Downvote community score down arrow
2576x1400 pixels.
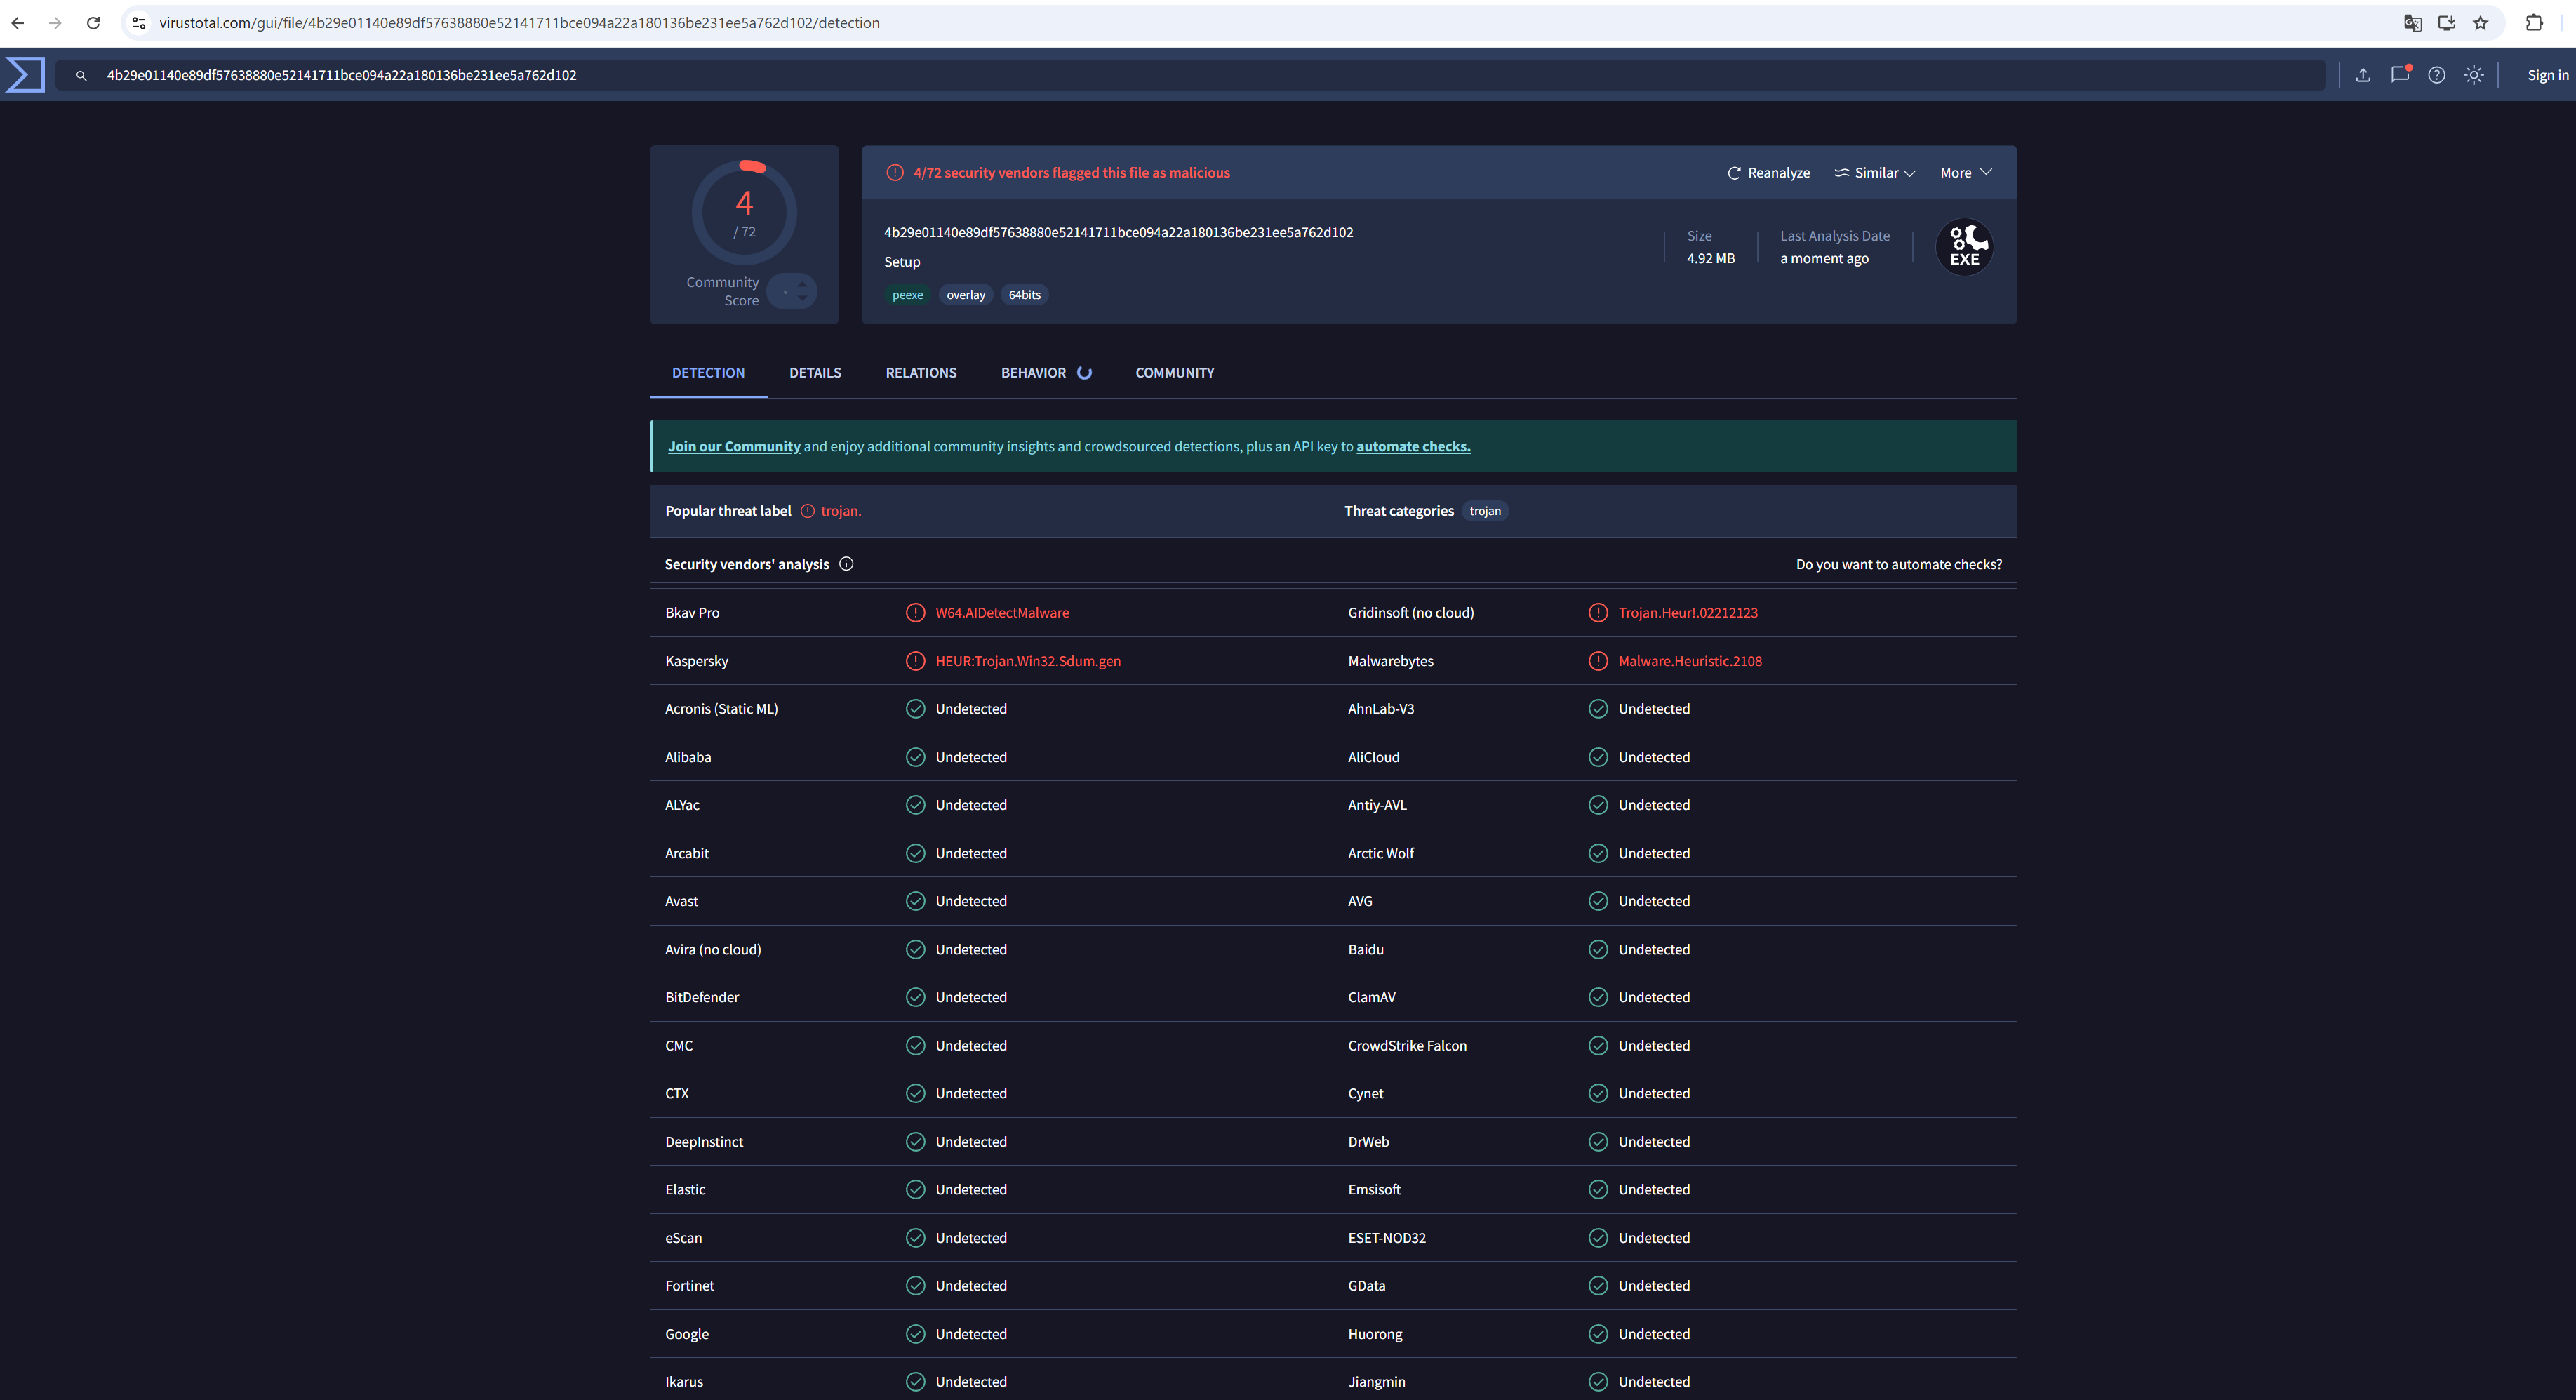pos(802,298)
